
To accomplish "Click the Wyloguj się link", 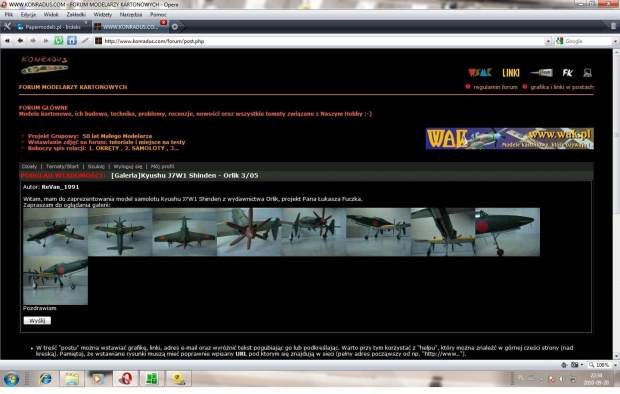I will (x=128, y=167).
